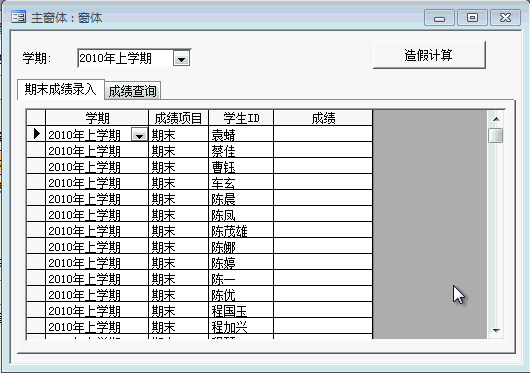Click the form icon in title bar
Image resolution: width=530 pixels, height=373 pixels.
(18, 17)
